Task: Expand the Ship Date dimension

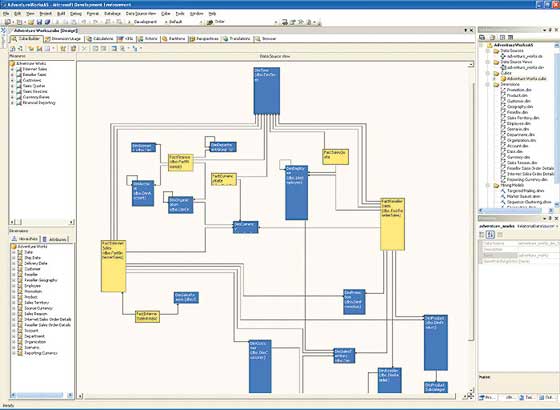Action: [x=14, y=258]
